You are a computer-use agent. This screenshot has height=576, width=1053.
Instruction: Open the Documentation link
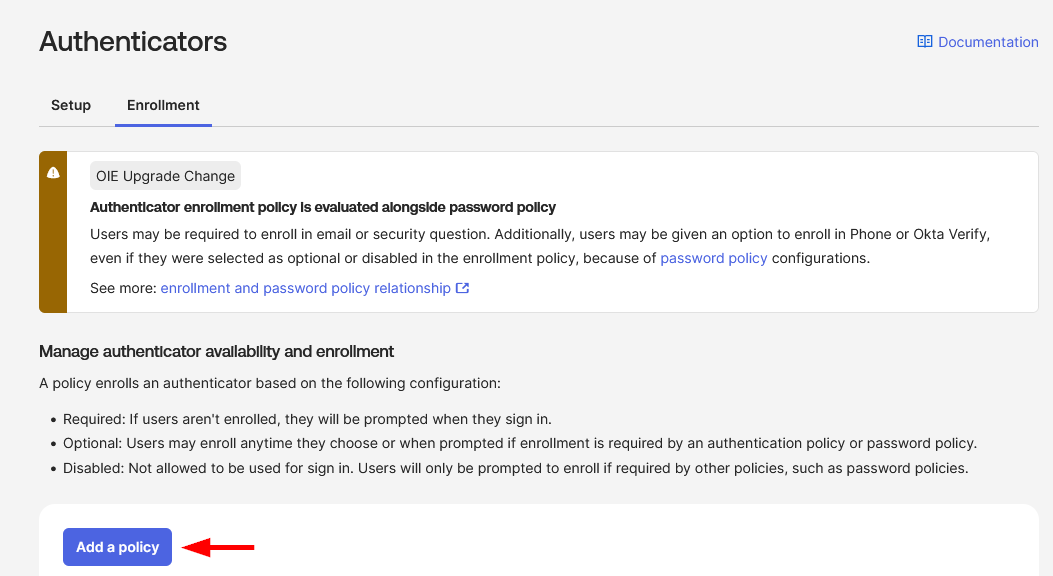click(988, 42)
